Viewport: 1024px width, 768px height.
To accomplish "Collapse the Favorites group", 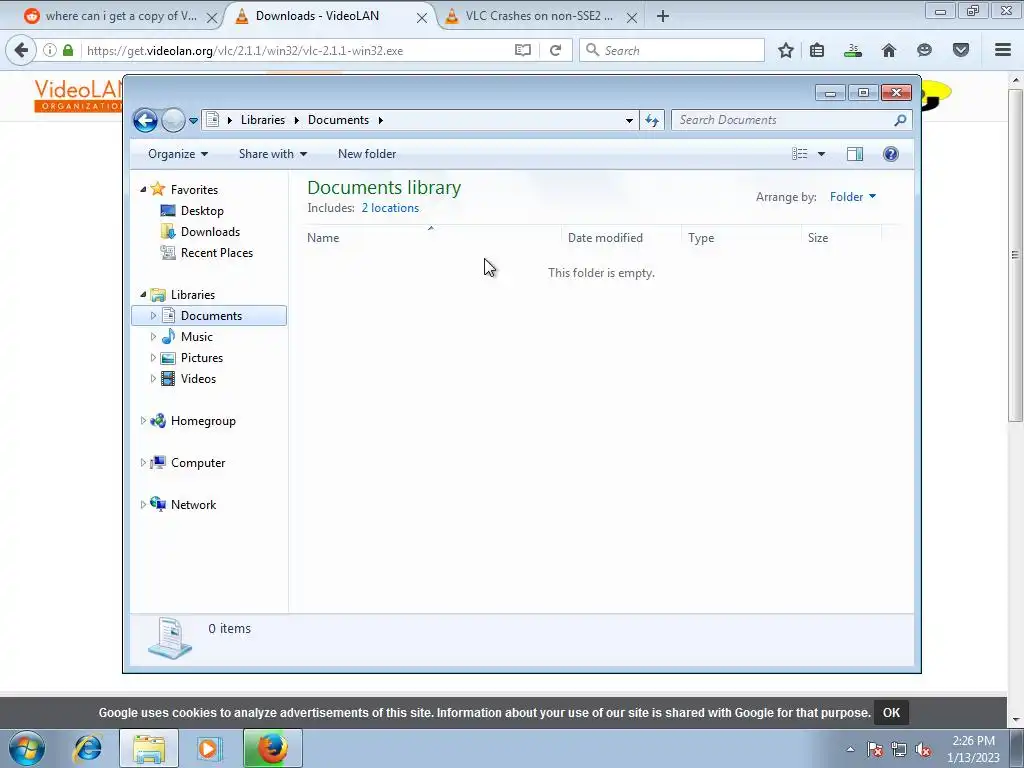I will pyautogui.click(x=143, y=189).
